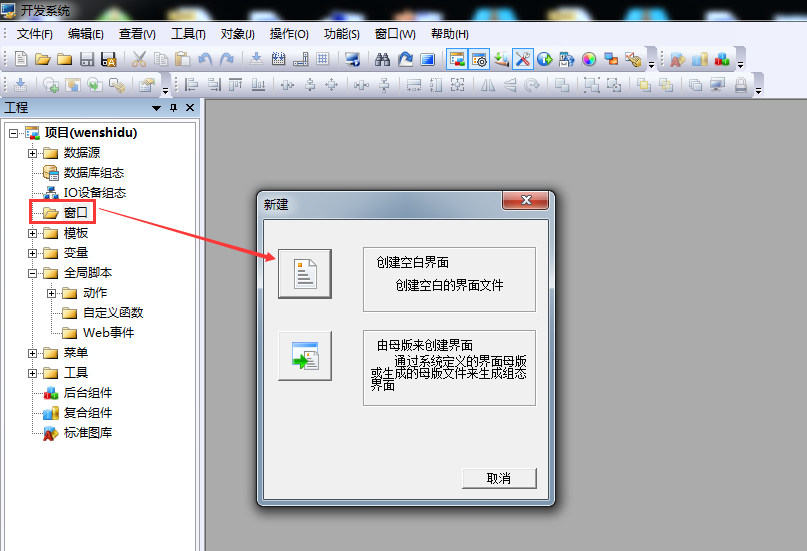
Task: Open the 操作(O) menu
Action: 289,34
